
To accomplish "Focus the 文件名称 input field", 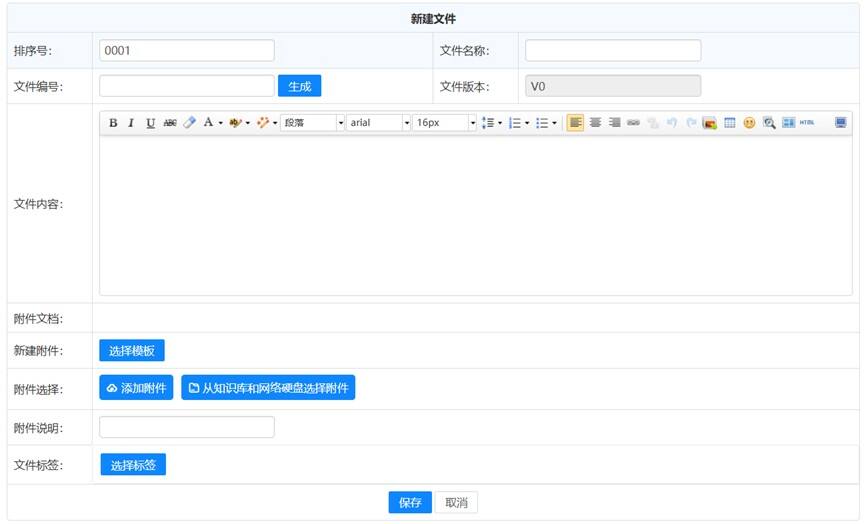I will tap(613, 50).
